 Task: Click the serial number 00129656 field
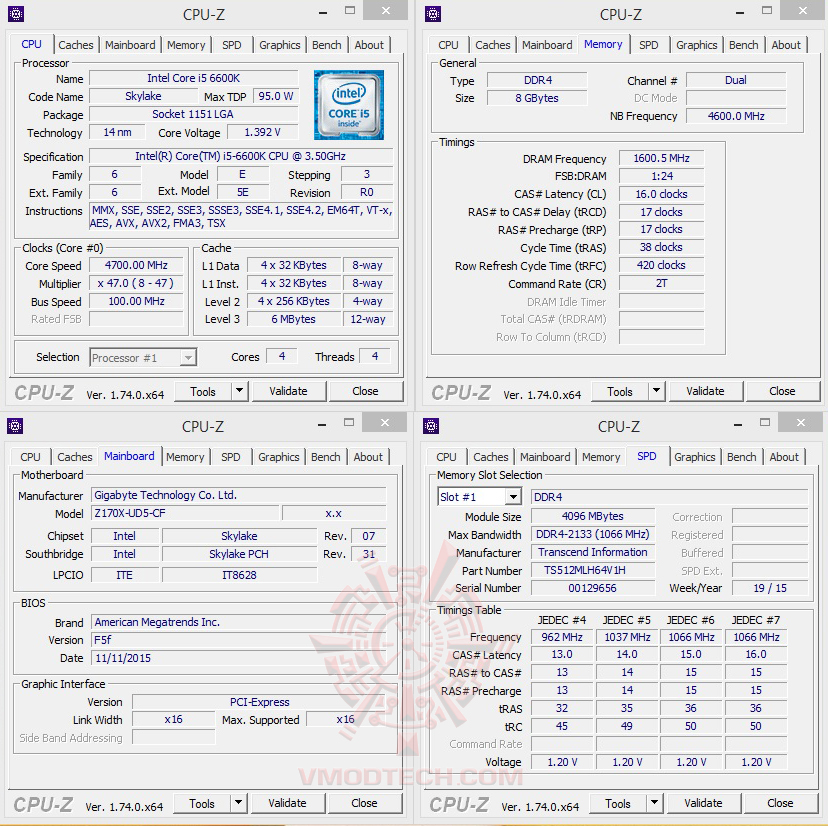pyautogui.click(x=592, y=588)
